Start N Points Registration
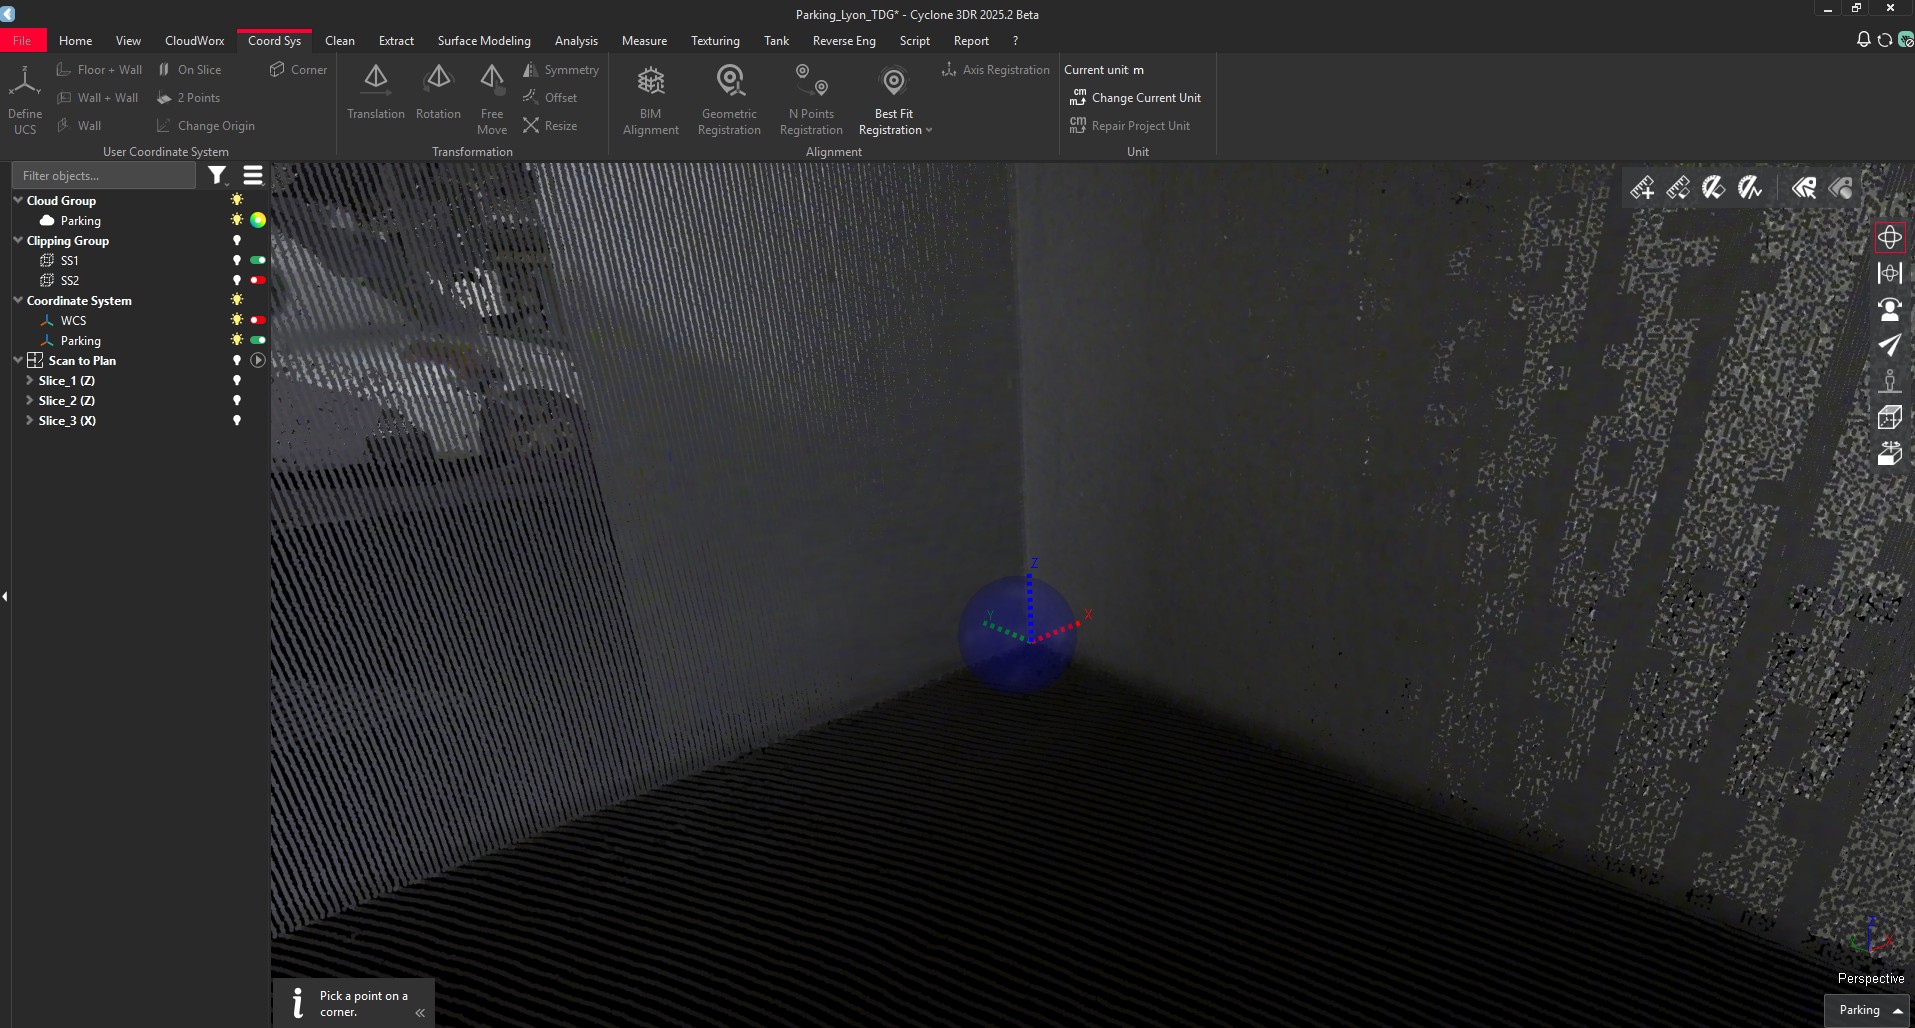Screen dimensions: 1915x1028 [810, 97]
